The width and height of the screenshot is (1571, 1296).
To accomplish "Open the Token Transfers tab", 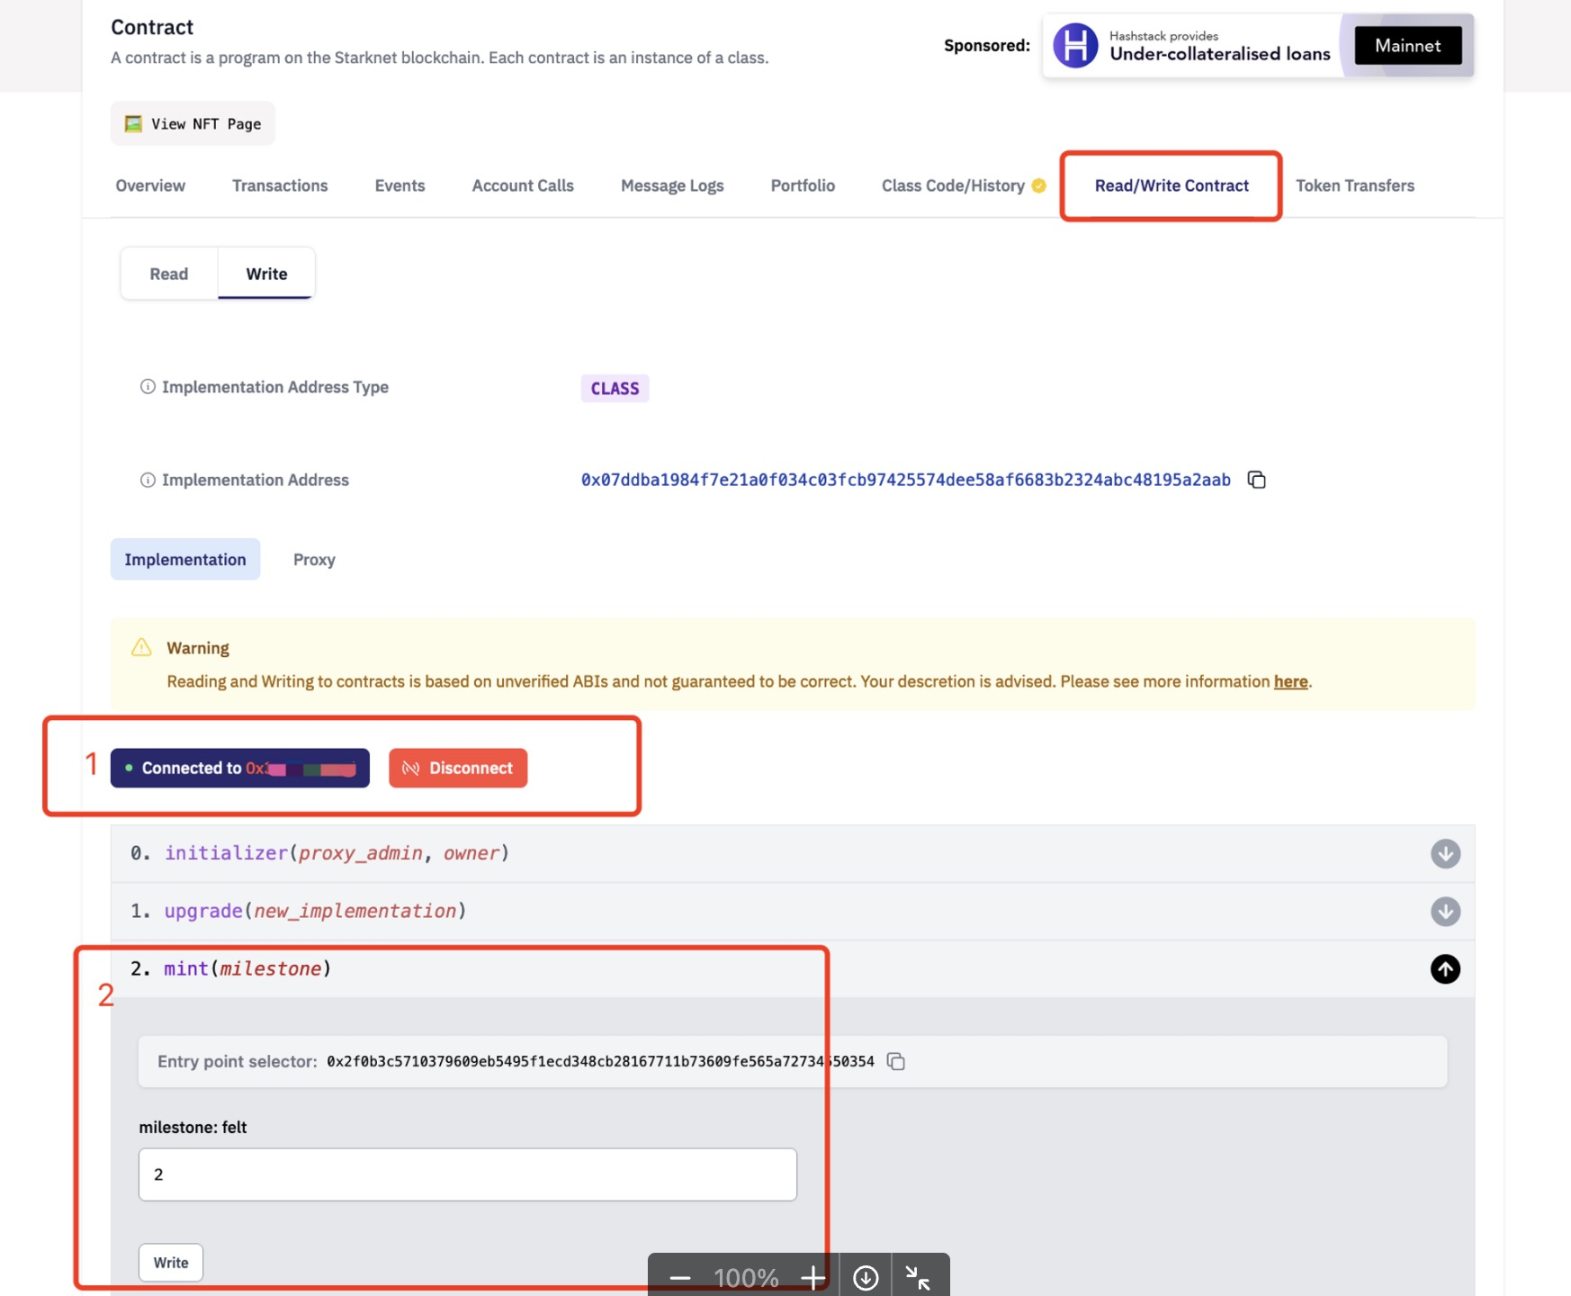I will pyautogui.click(x=1354, y=186).
